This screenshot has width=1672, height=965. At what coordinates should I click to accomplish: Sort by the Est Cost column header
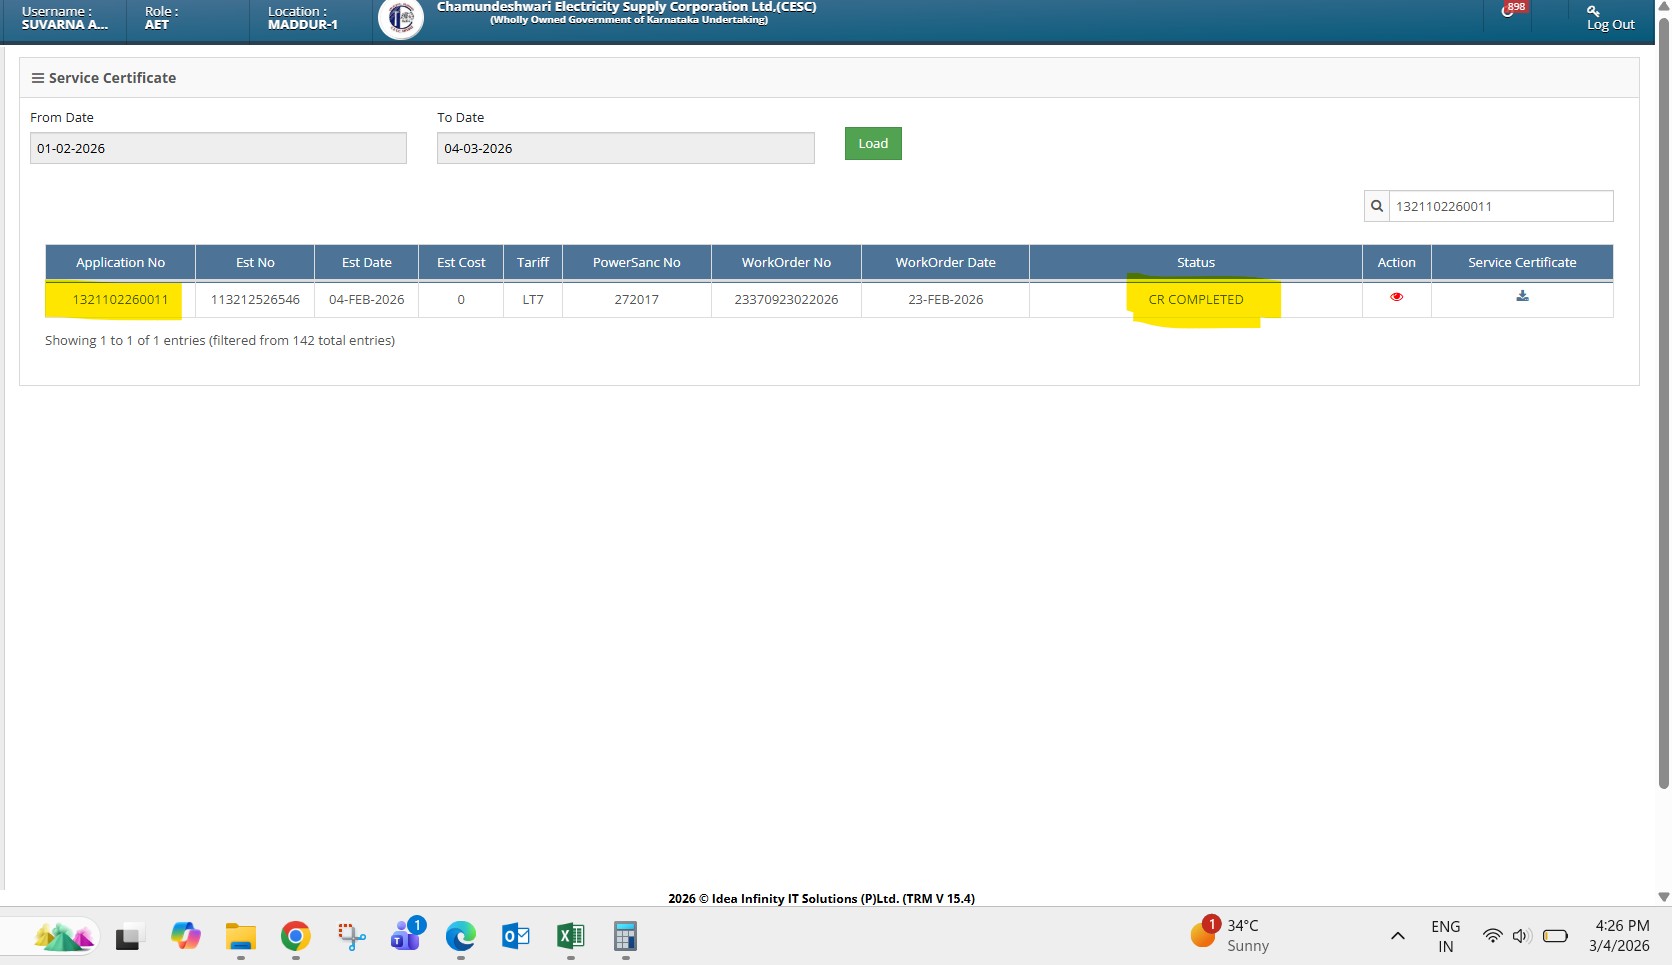(x=461, y=262)
